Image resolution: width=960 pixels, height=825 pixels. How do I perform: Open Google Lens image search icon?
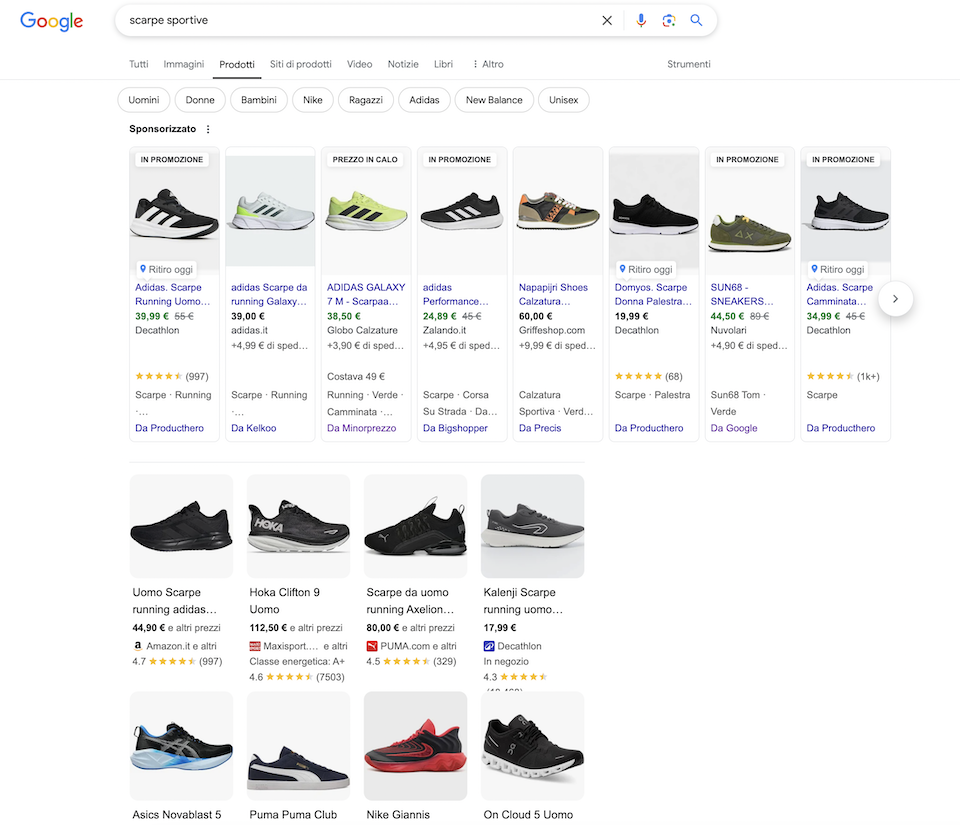coord(669,20)
